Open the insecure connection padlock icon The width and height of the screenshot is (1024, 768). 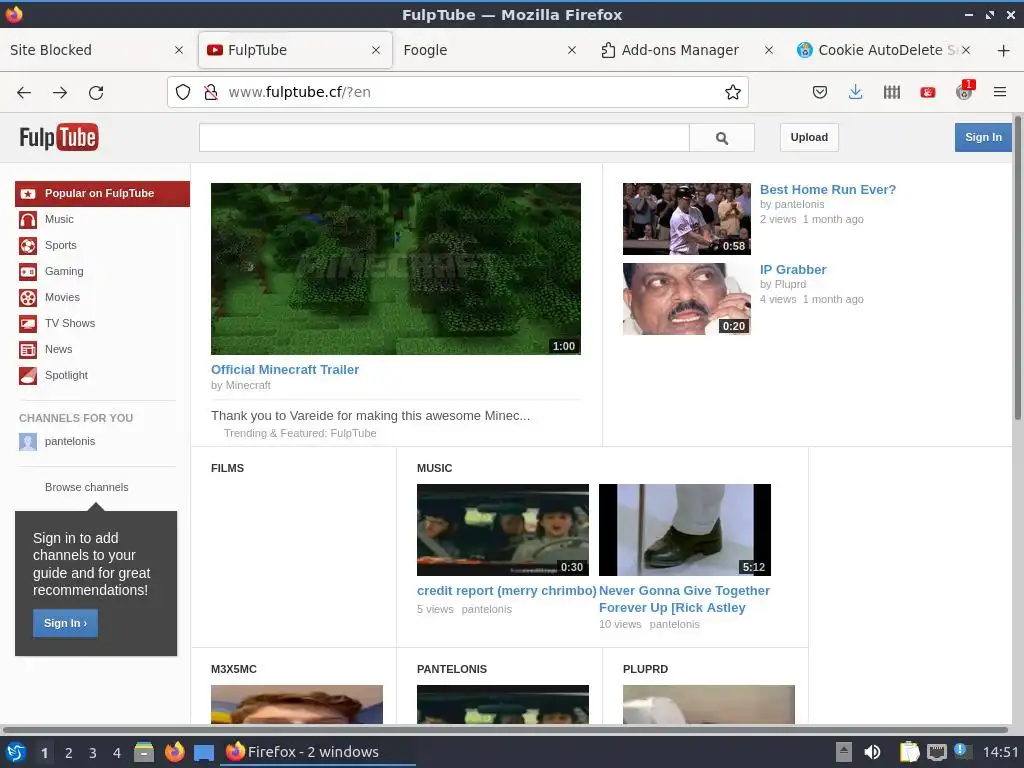(x=210, y=92)
